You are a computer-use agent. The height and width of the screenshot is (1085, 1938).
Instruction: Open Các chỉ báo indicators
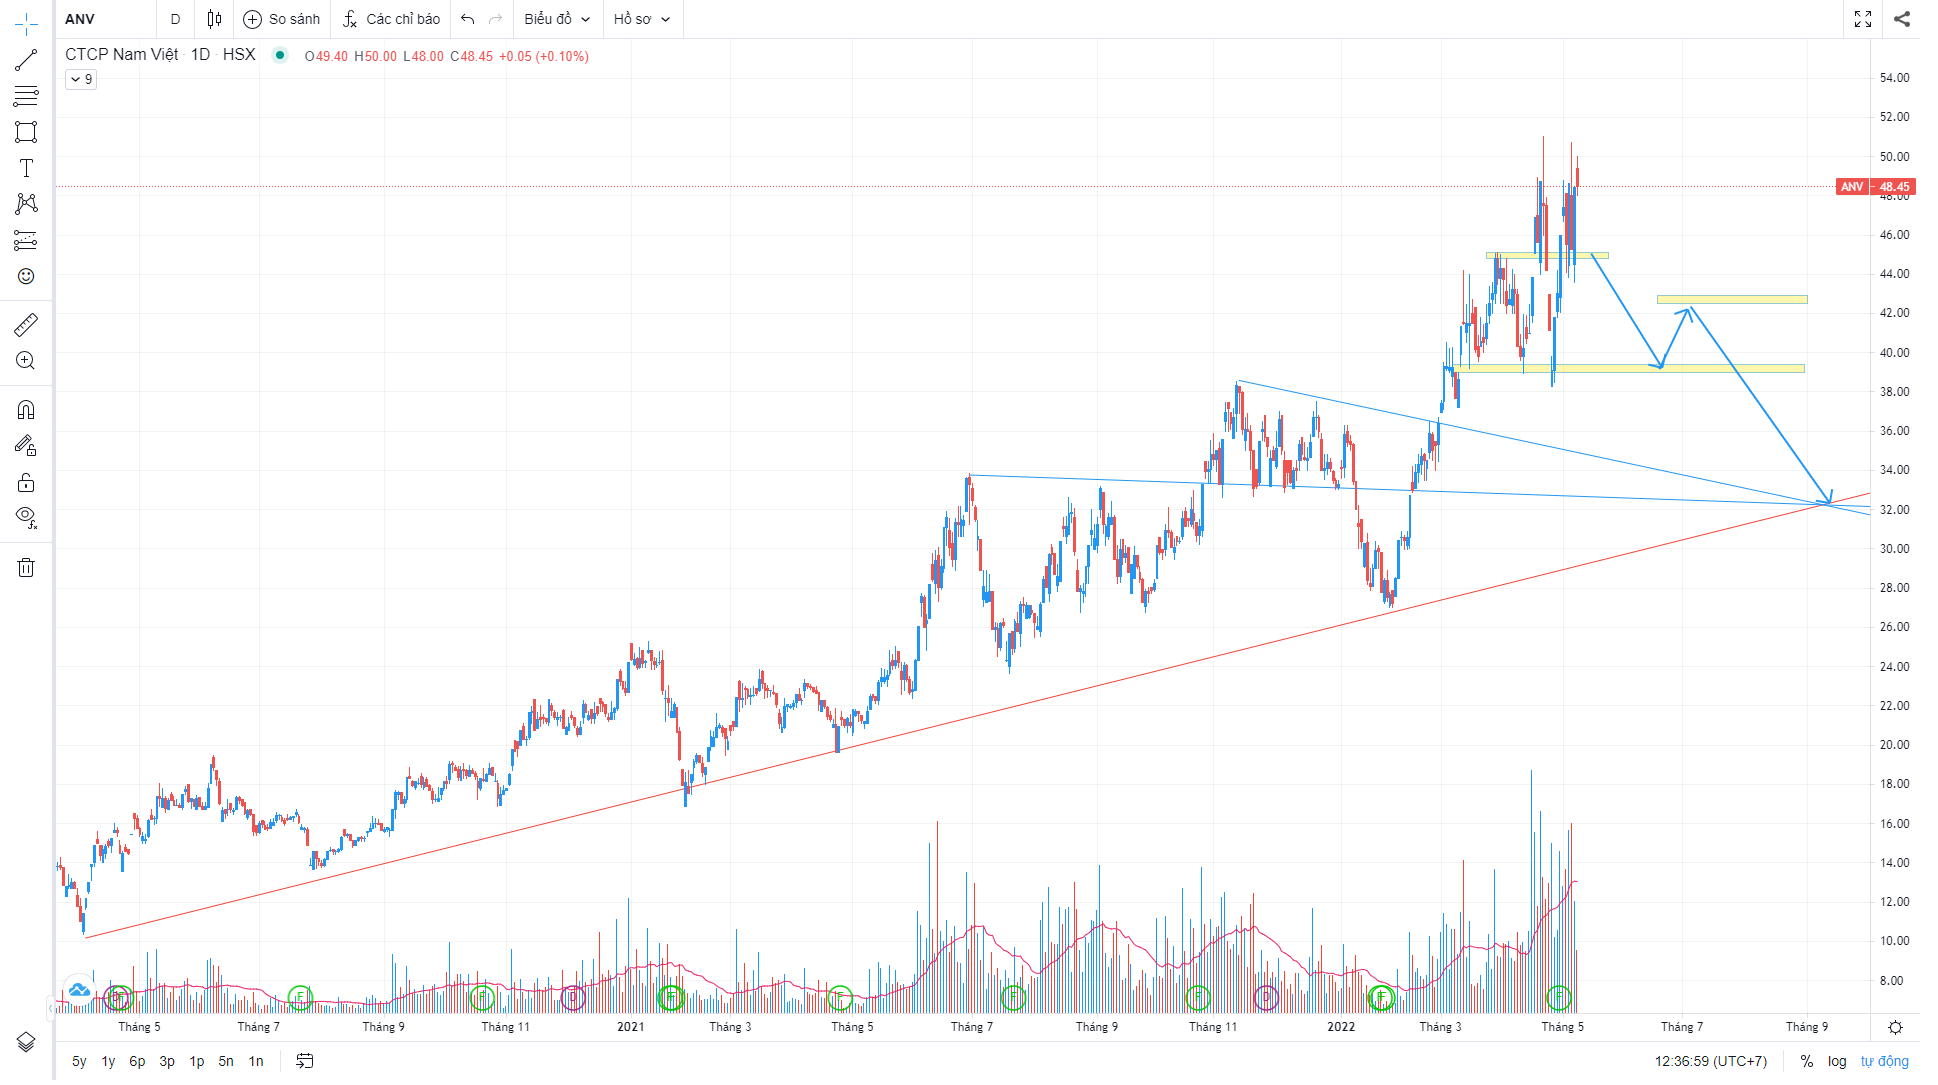click(391, 19)
